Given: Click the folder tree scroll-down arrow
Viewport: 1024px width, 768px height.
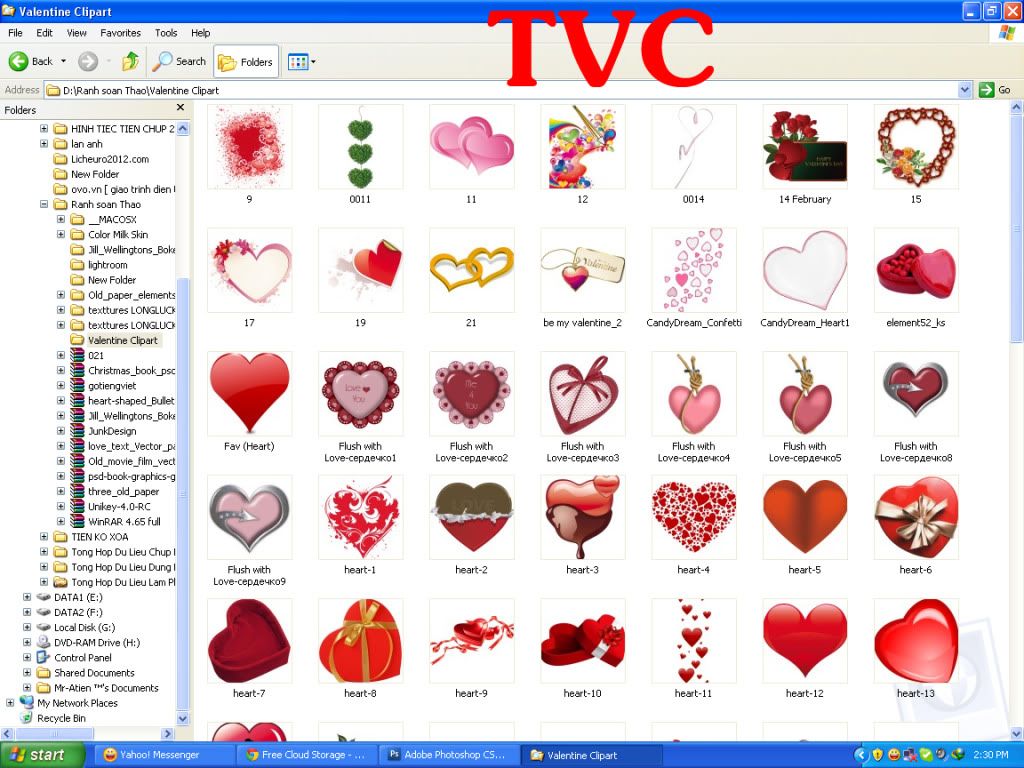Looking at the screenshot, I should pyautogui.click(x=183, y=718).
